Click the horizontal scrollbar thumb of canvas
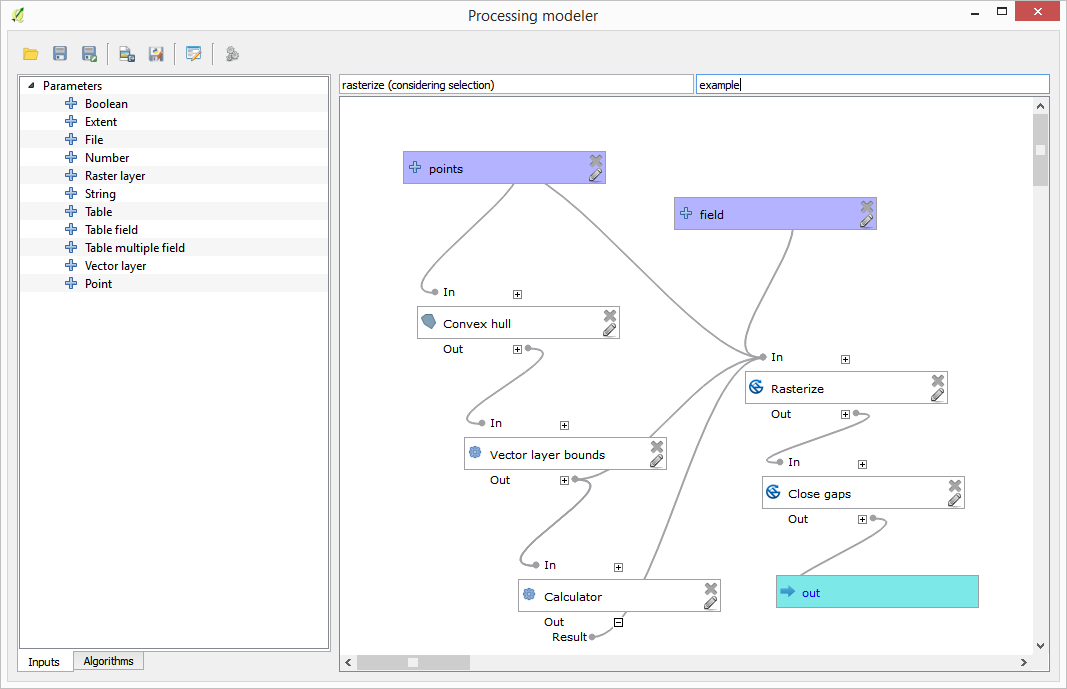 coord(412,662)
